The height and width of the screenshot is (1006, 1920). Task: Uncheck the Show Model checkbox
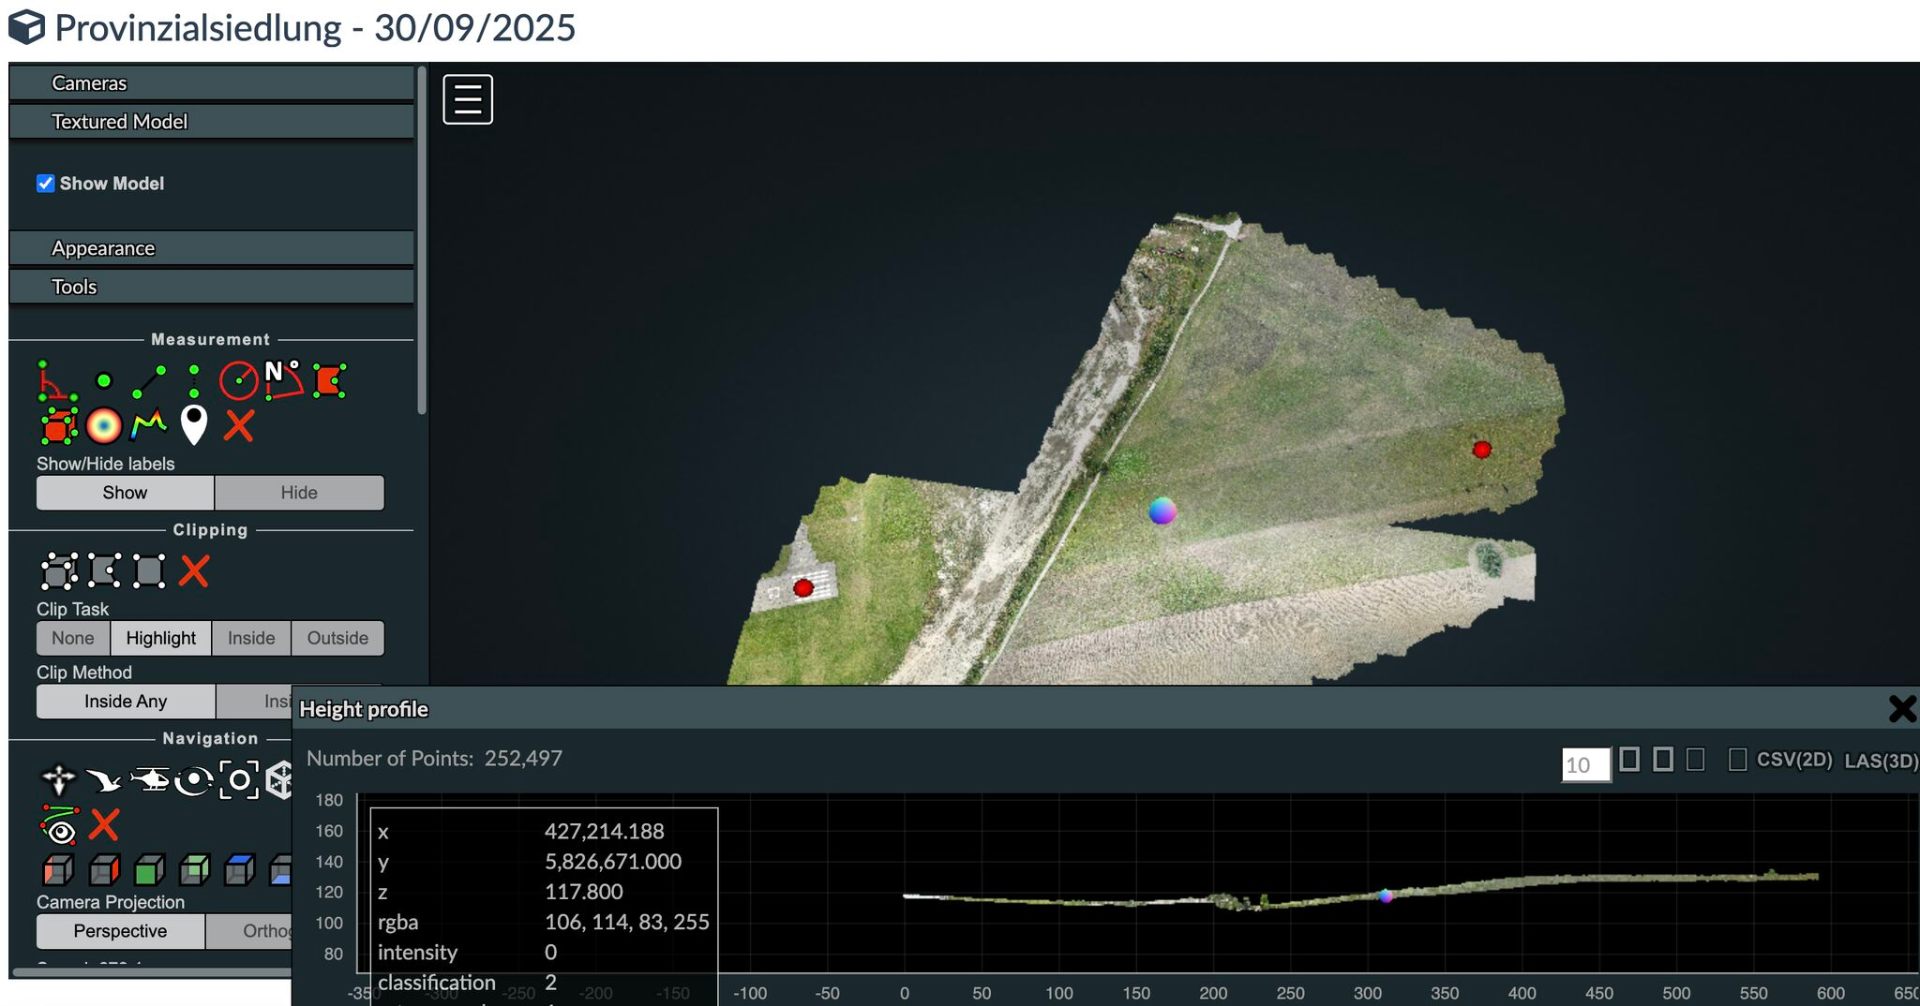point(46,183)
